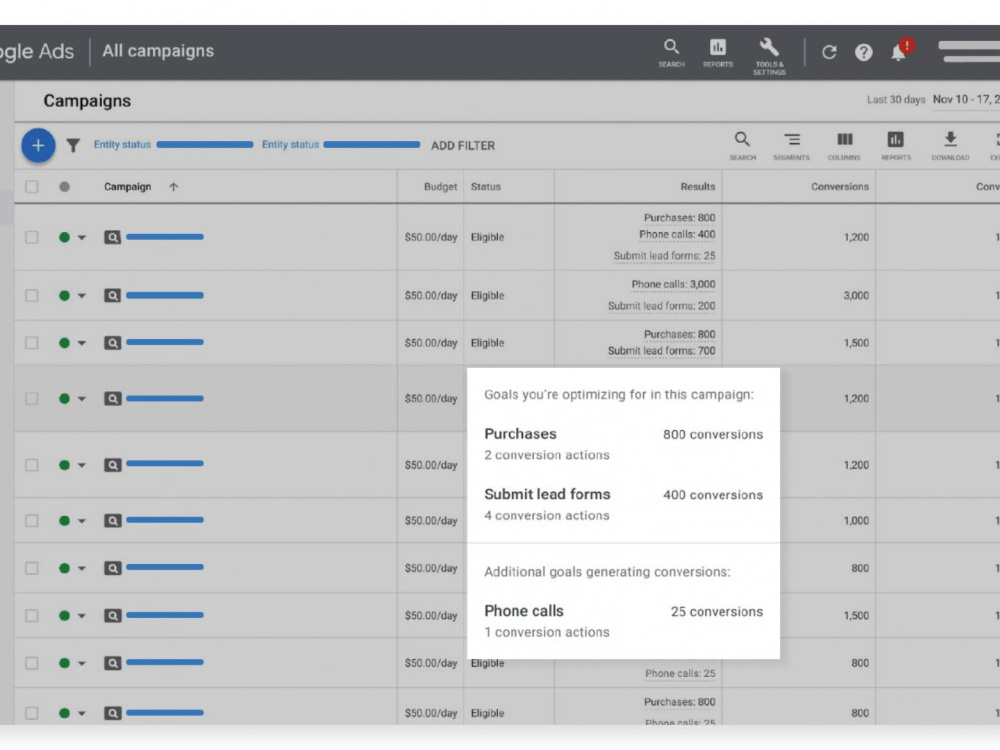
Task: Click '800 conversions' value in popup
Action: 712,434
